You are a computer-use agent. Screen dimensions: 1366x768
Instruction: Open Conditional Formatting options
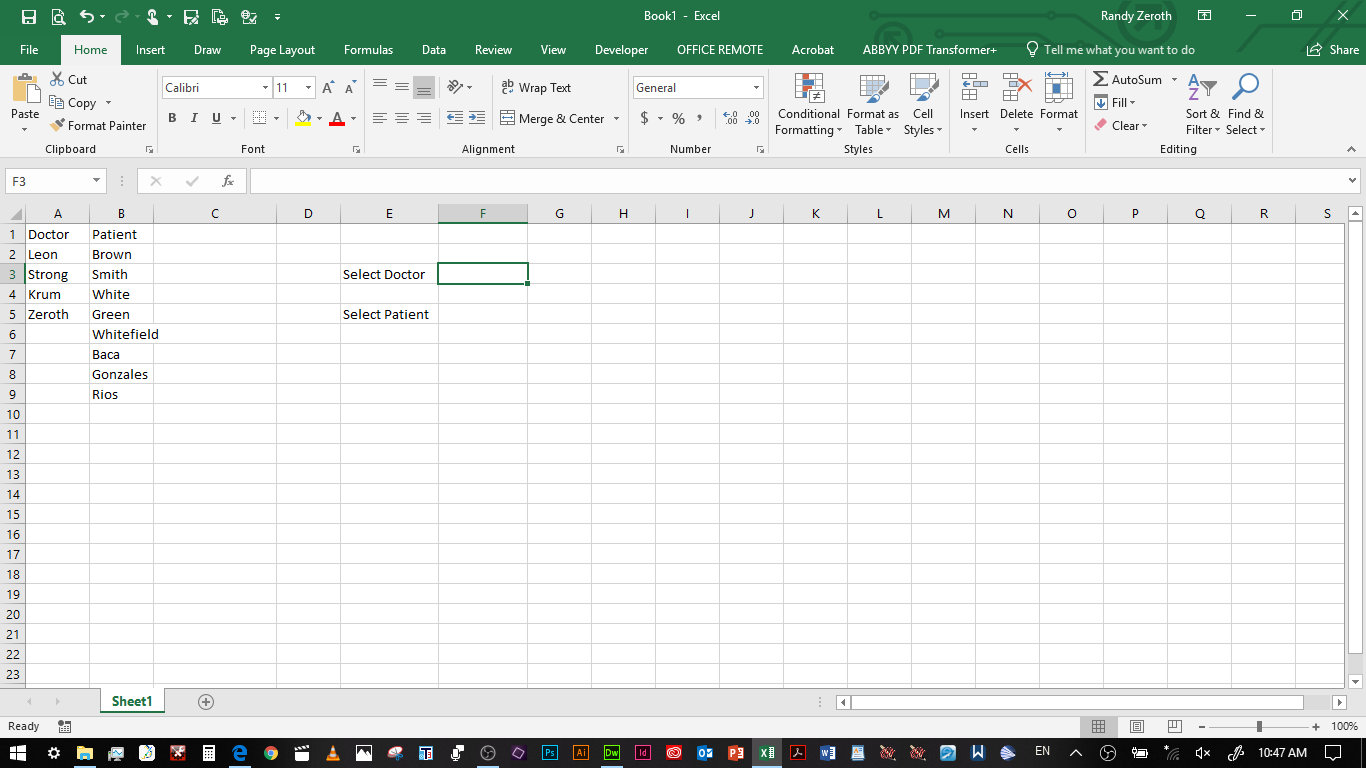808,104
